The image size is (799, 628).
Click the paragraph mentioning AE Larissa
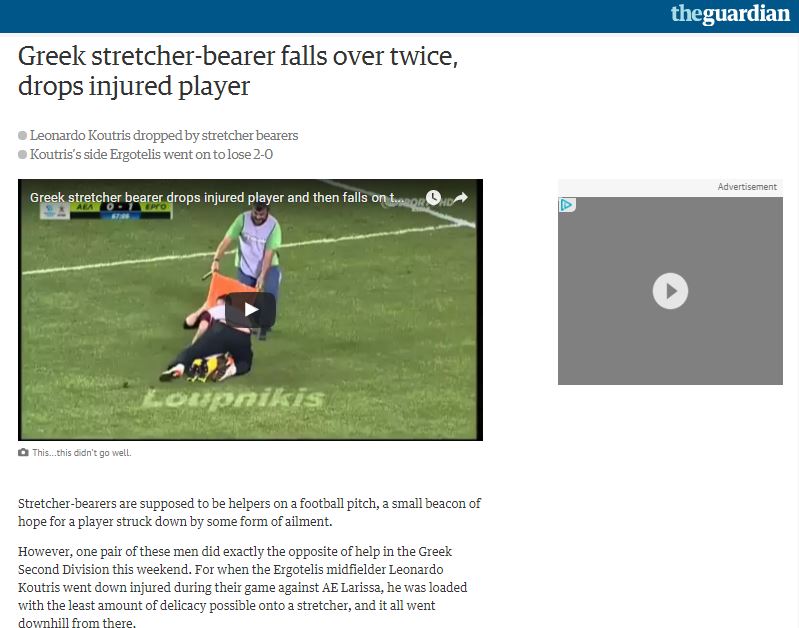243,587
